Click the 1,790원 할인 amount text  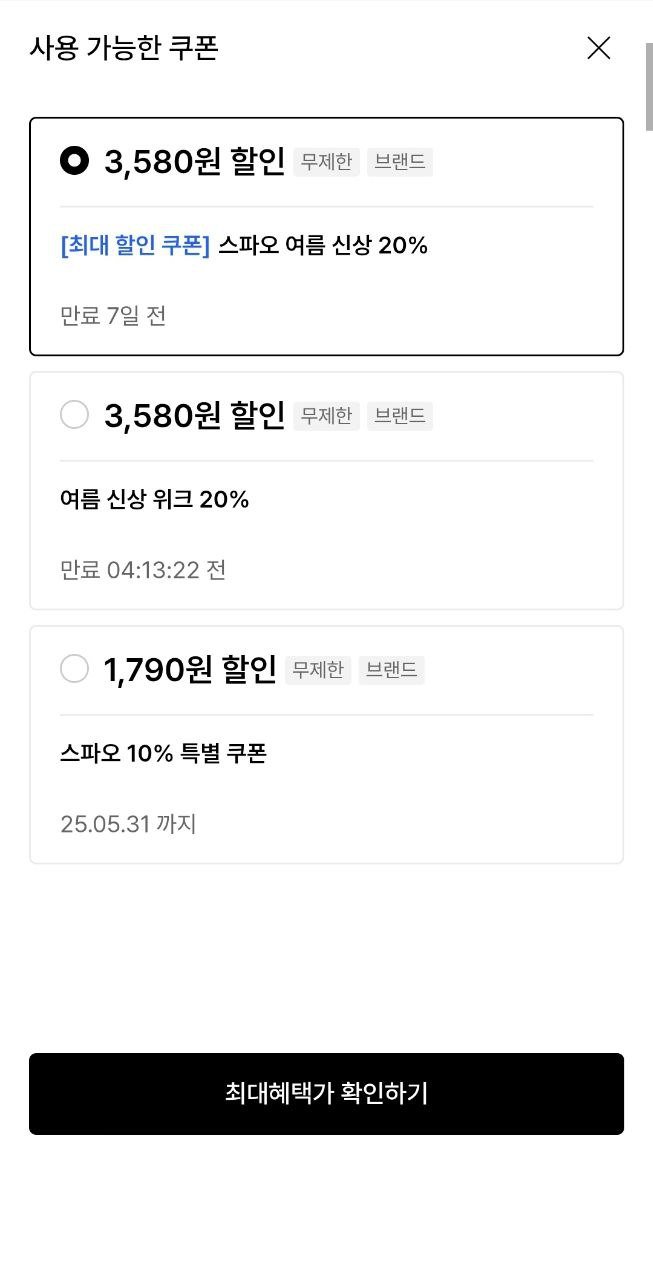pyautogui.click(x=190, y=669)
